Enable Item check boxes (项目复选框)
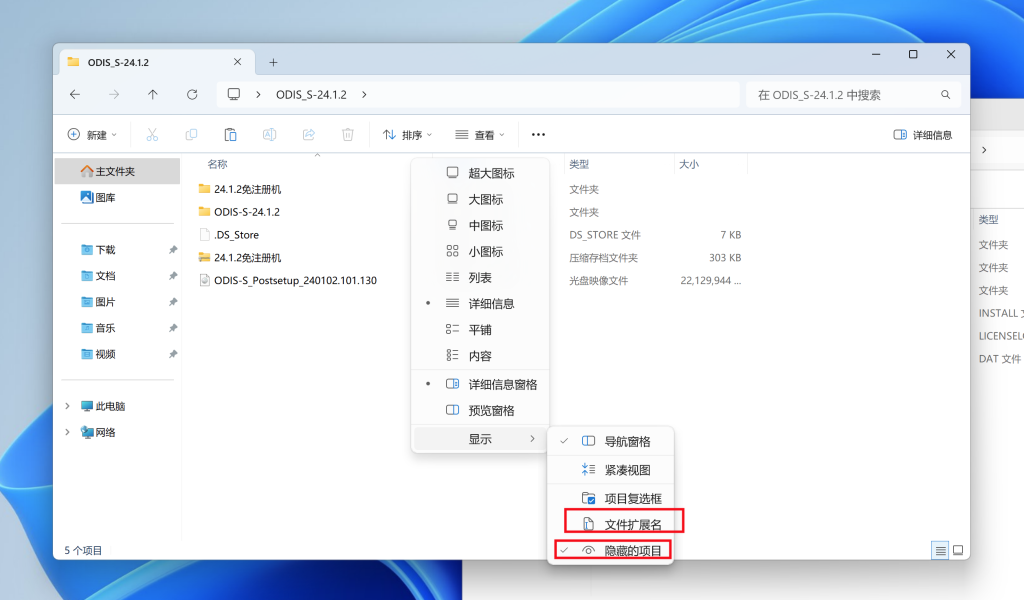1024x600 pixels. coord(610,498)
